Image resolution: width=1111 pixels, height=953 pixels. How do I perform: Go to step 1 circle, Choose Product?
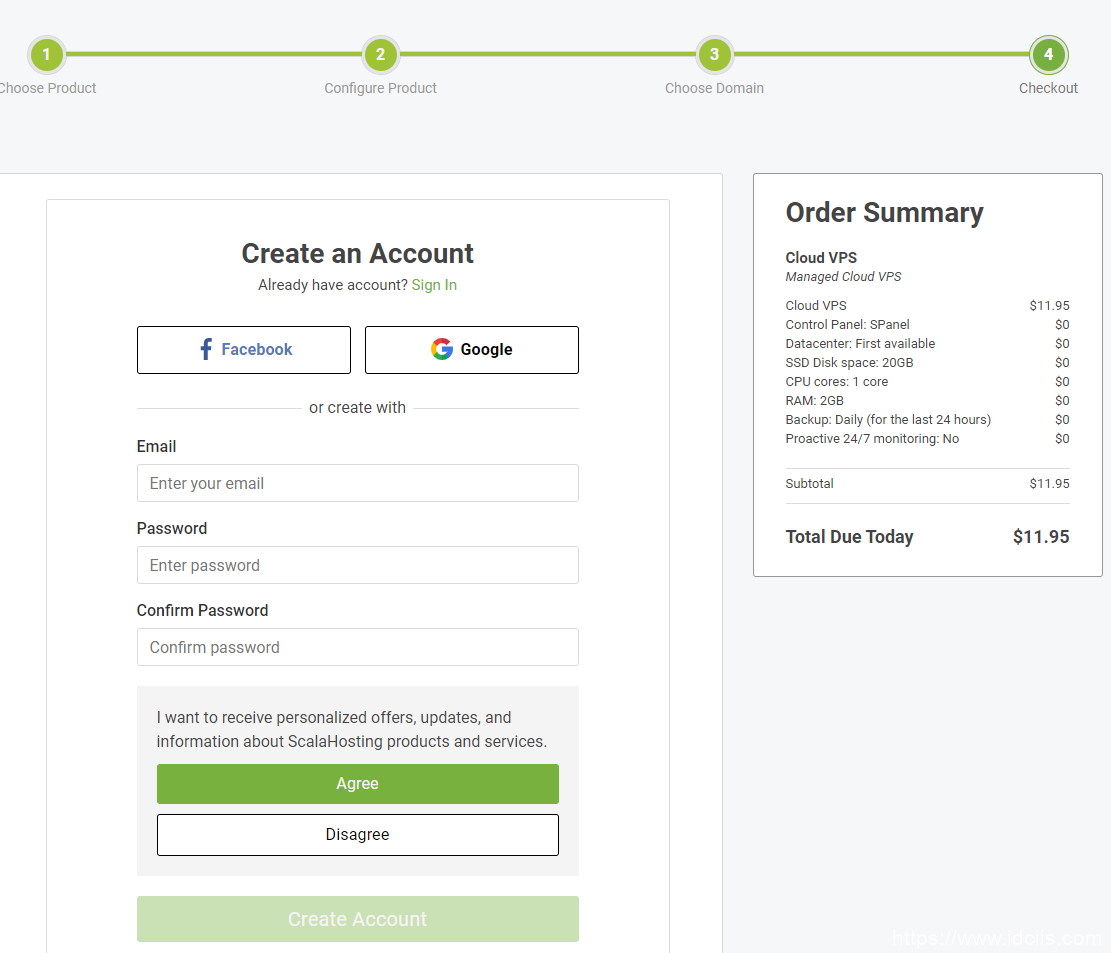(x=46, y=55)
